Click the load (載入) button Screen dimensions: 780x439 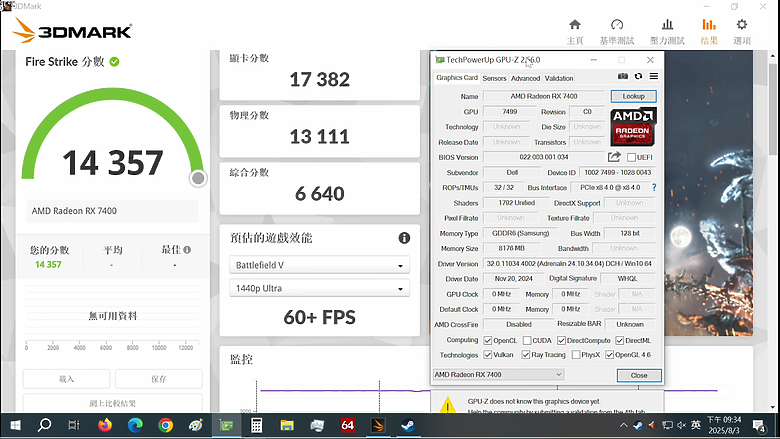(66, 379)
